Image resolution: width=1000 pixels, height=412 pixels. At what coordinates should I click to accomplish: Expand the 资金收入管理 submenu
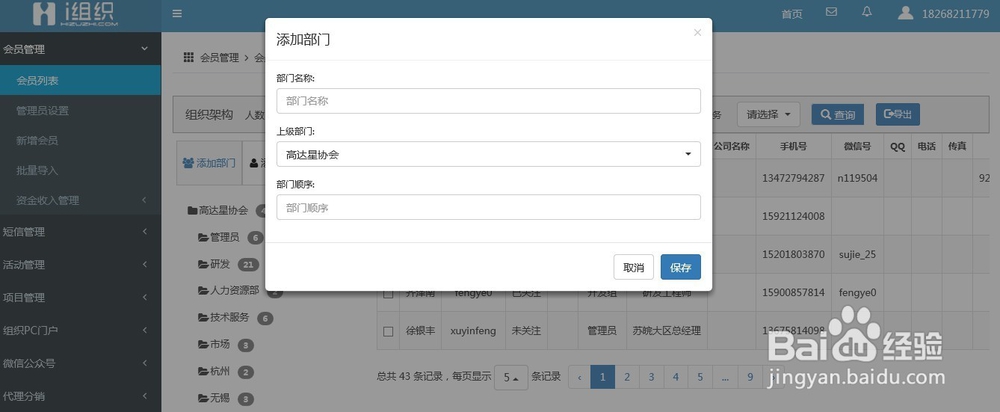point(80,200)
